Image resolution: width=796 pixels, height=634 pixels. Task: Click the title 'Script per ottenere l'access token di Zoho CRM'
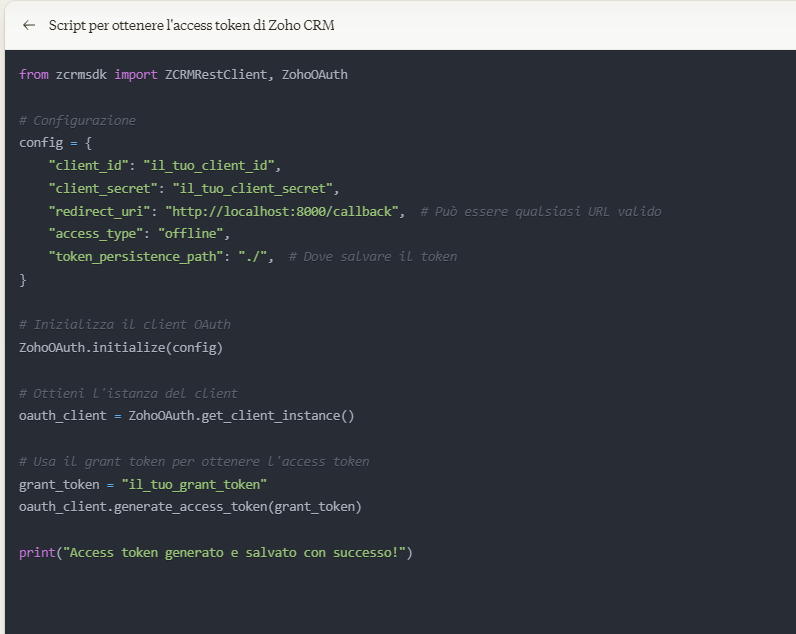(x=191, y=25)
